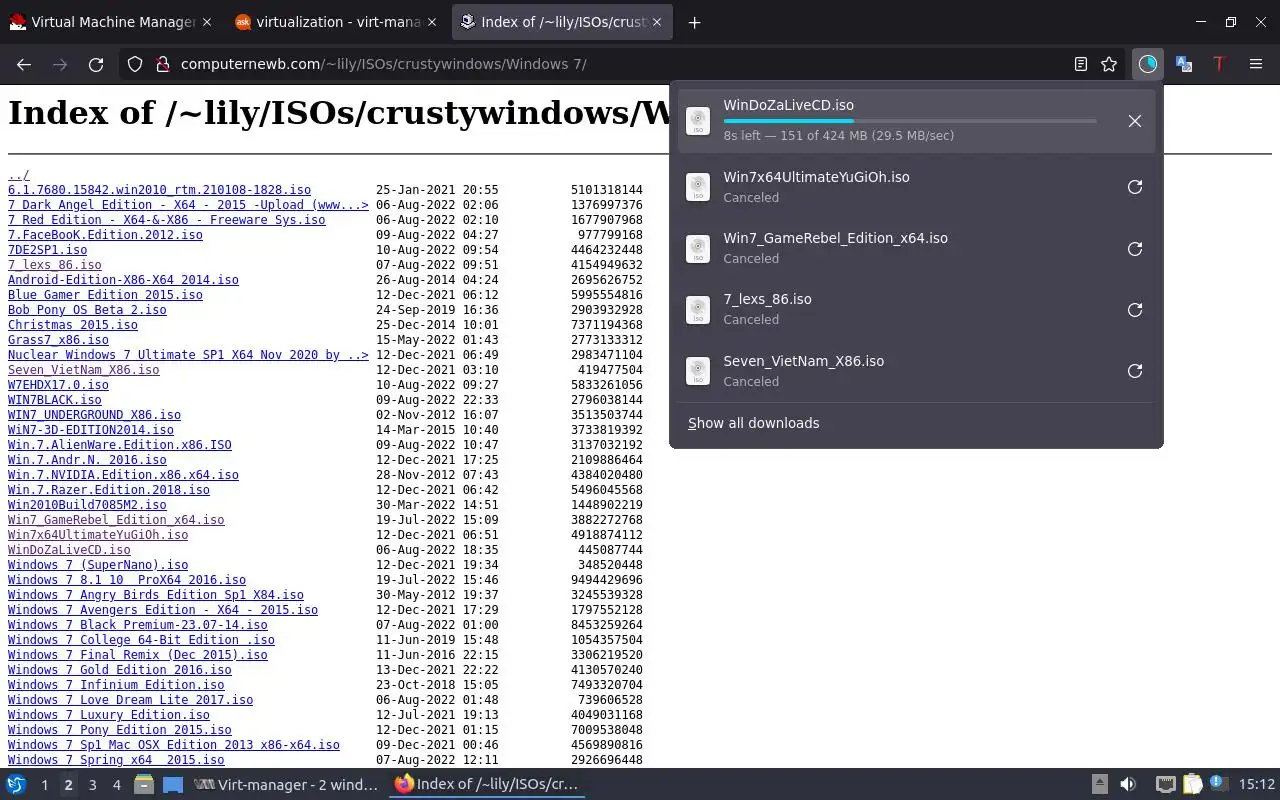Switch to workspace 4

click(x=116, y=785)
